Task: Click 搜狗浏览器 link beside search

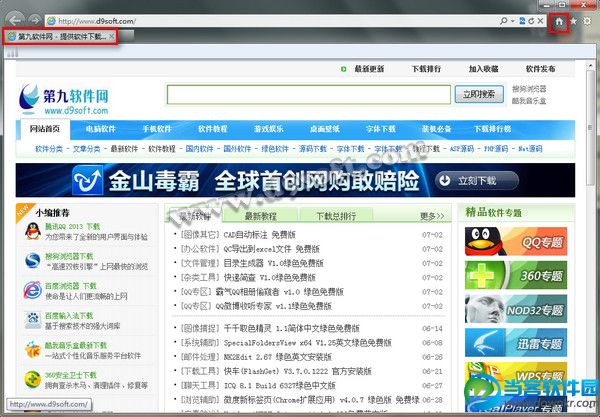Action: pyautogui.click(x=529, y=89)
